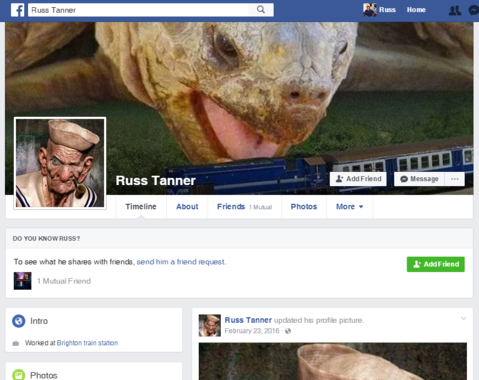Screen dimensions: 479x380
Task: Open the Popeye profile picture
Action: (60, 163)
